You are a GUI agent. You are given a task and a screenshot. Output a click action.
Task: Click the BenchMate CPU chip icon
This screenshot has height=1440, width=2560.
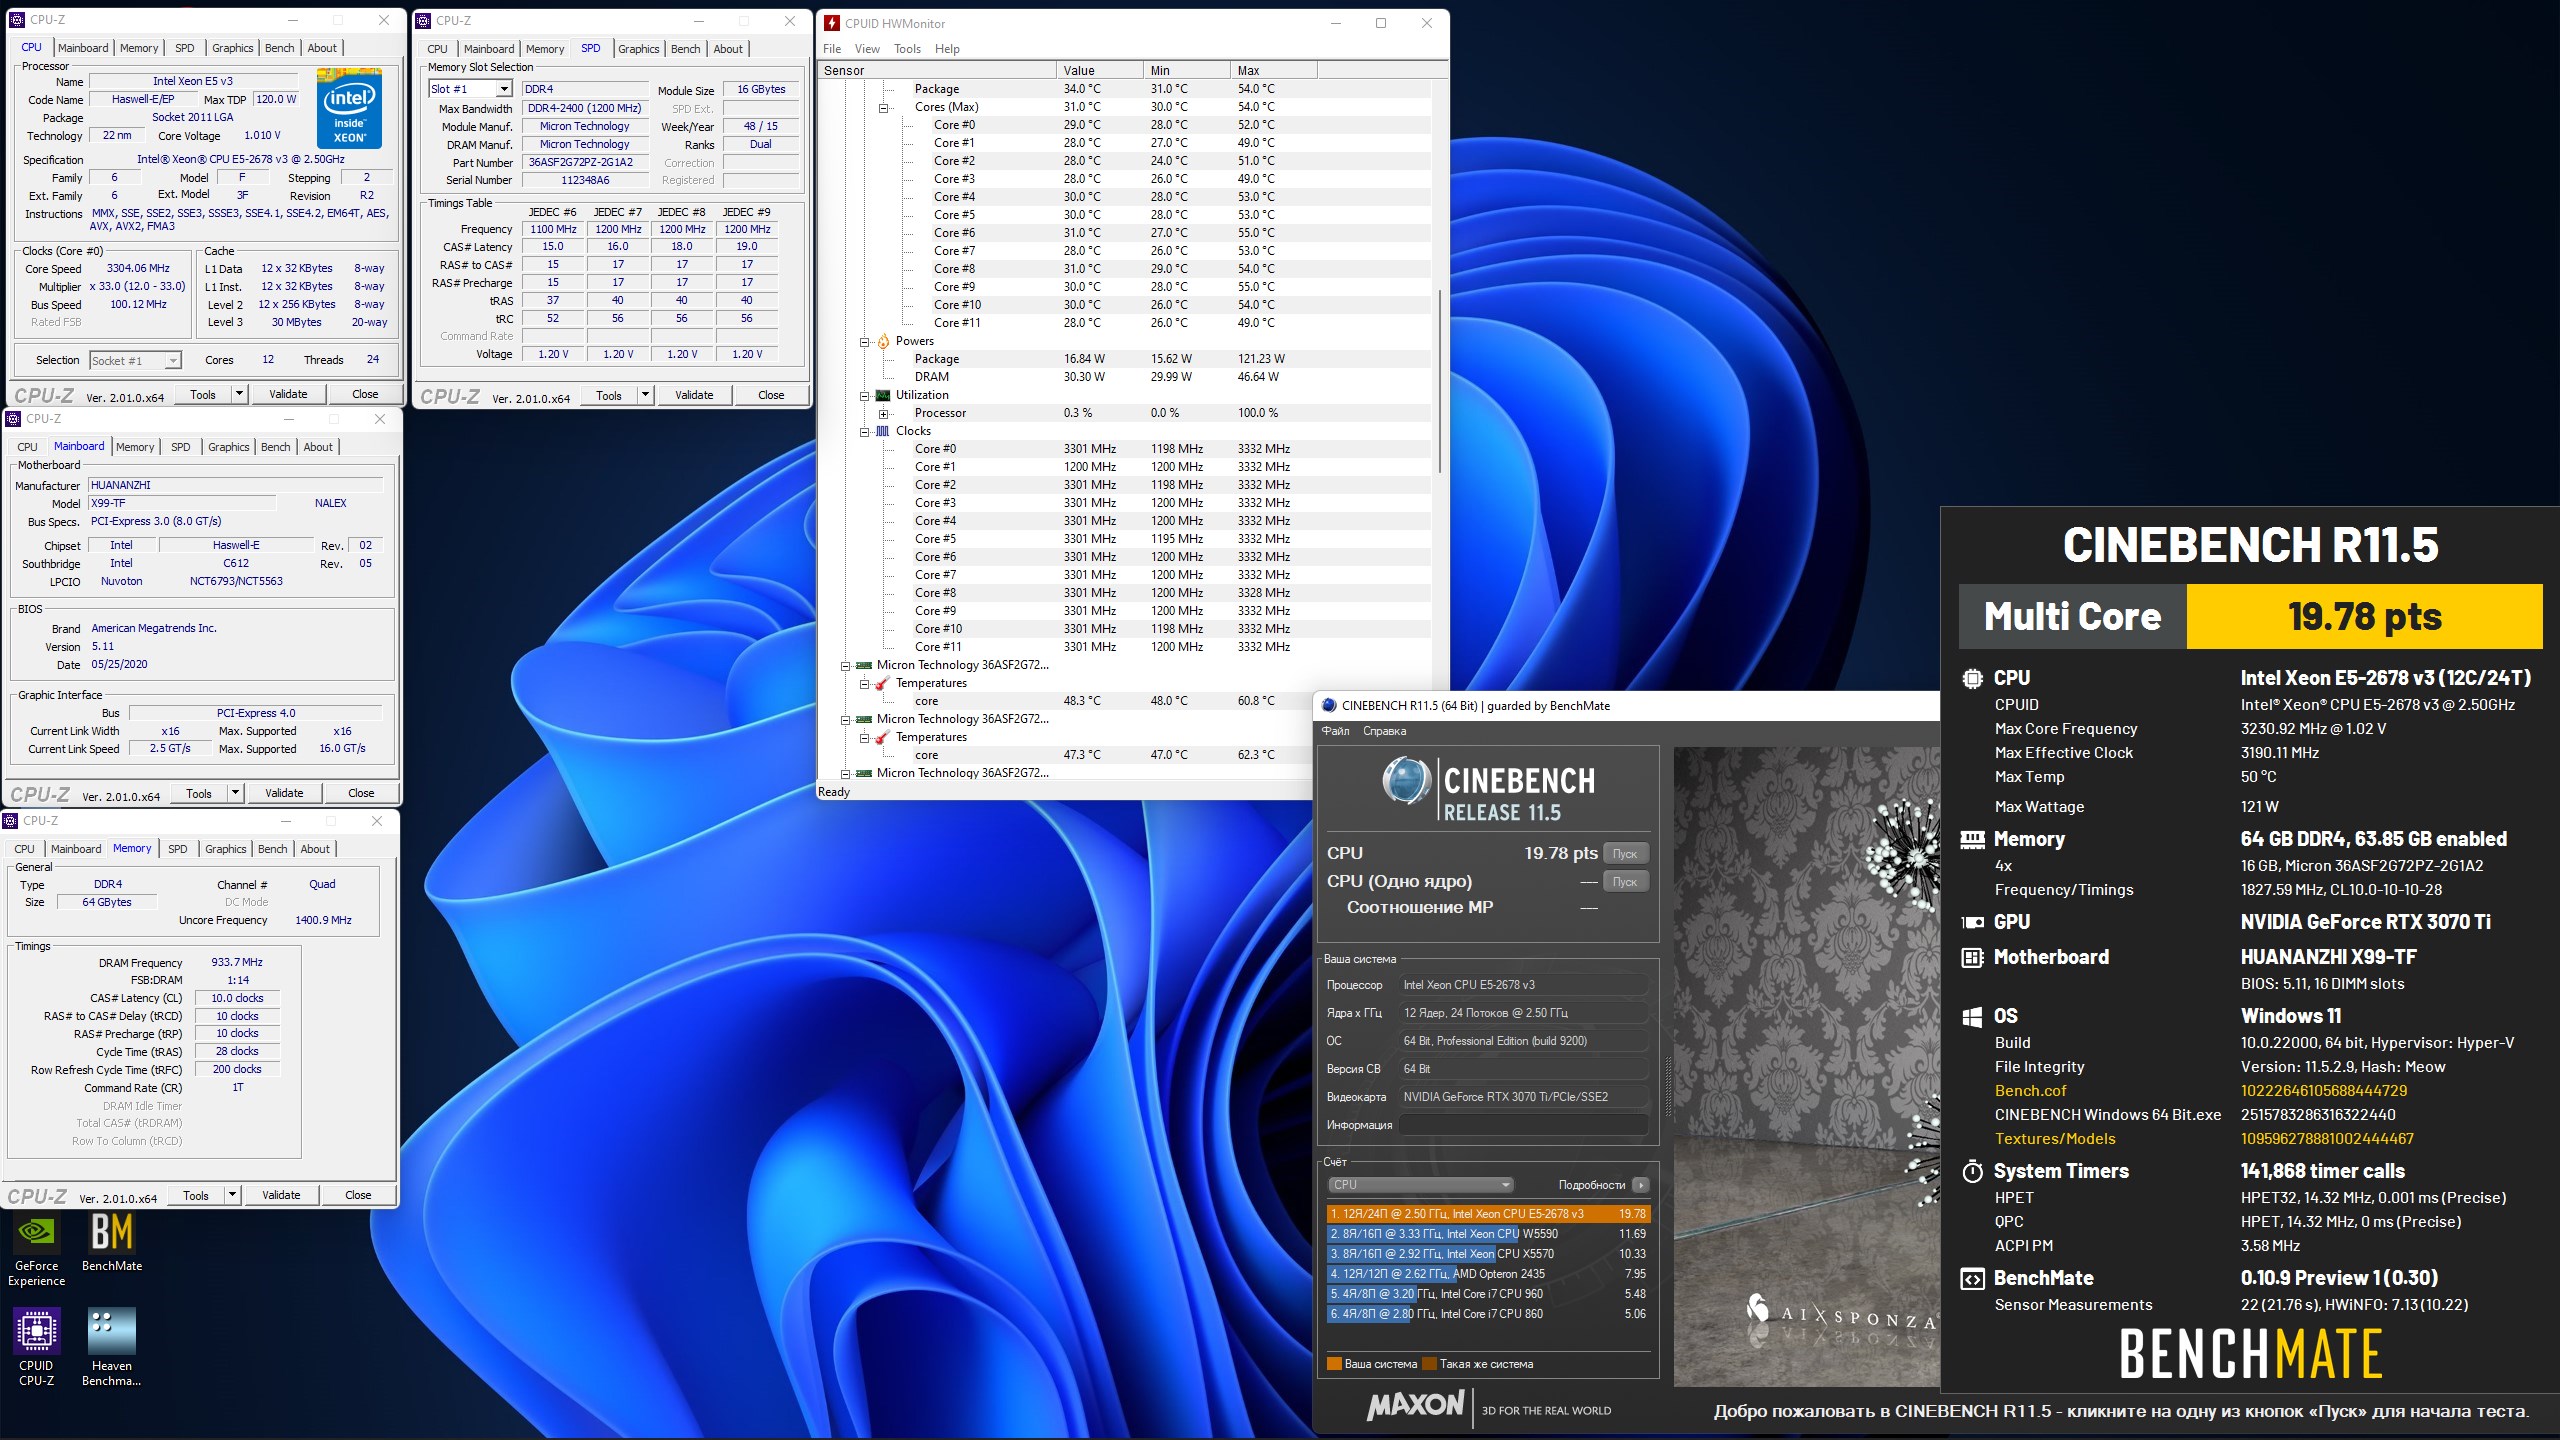1972,678
